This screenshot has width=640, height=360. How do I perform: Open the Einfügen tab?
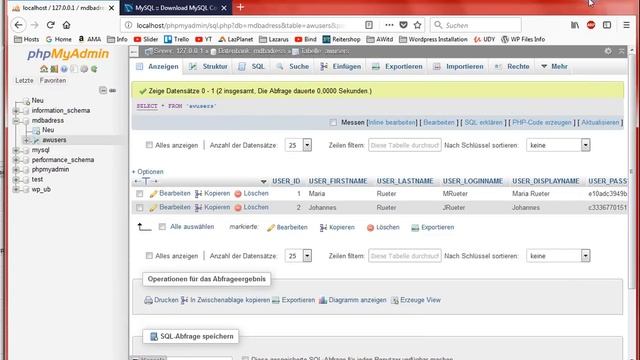pyautogui.click(x=340, y=66)
